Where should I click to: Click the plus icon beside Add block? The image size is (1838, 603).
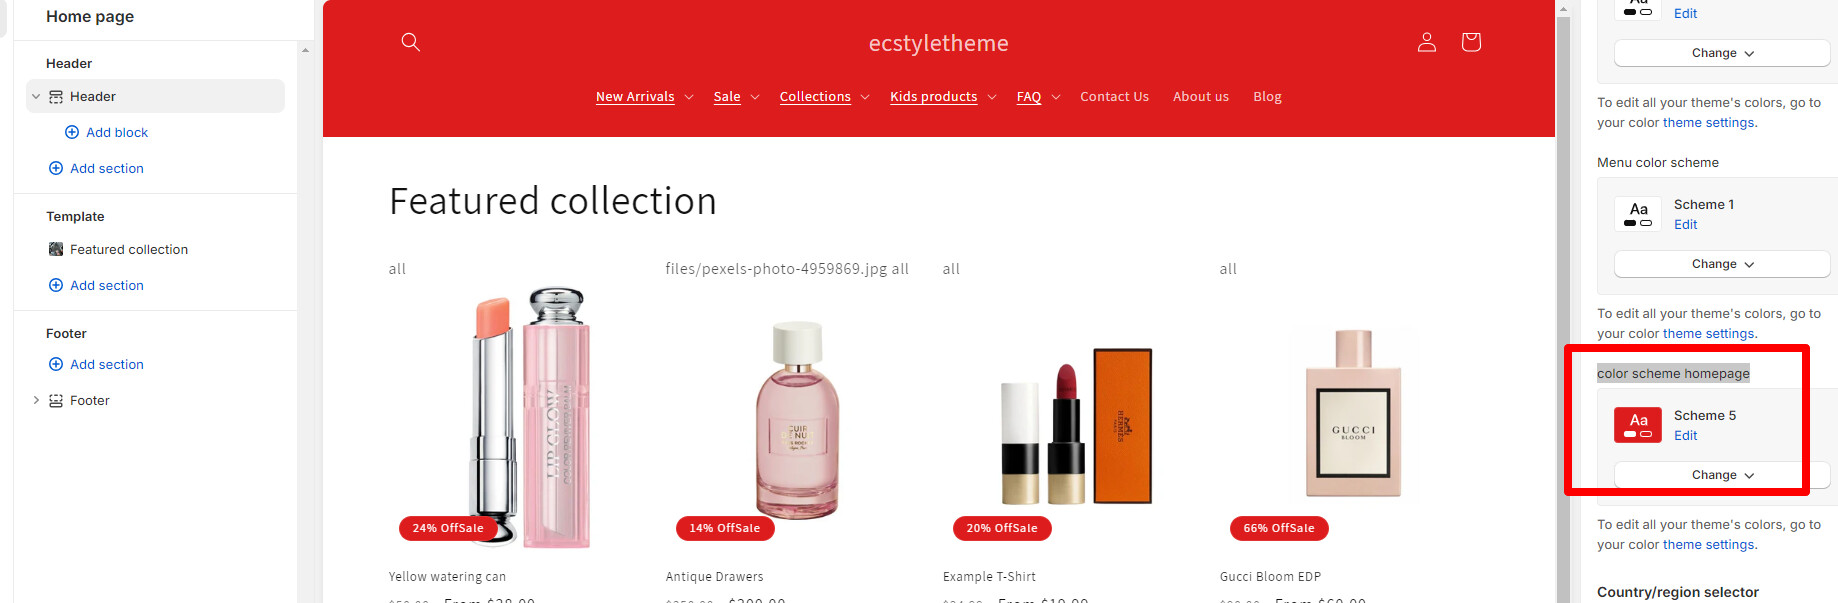tap(72, 132)
